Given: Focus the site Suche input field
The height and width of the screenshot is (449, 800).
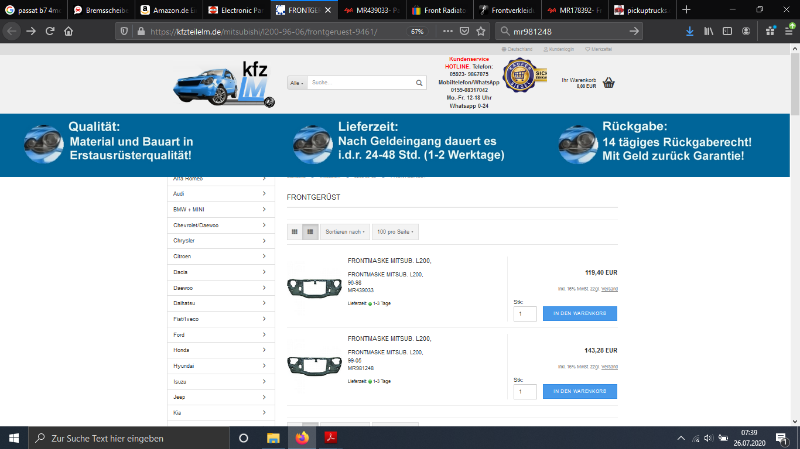Looking at the screenshot, I should point(360,83).
